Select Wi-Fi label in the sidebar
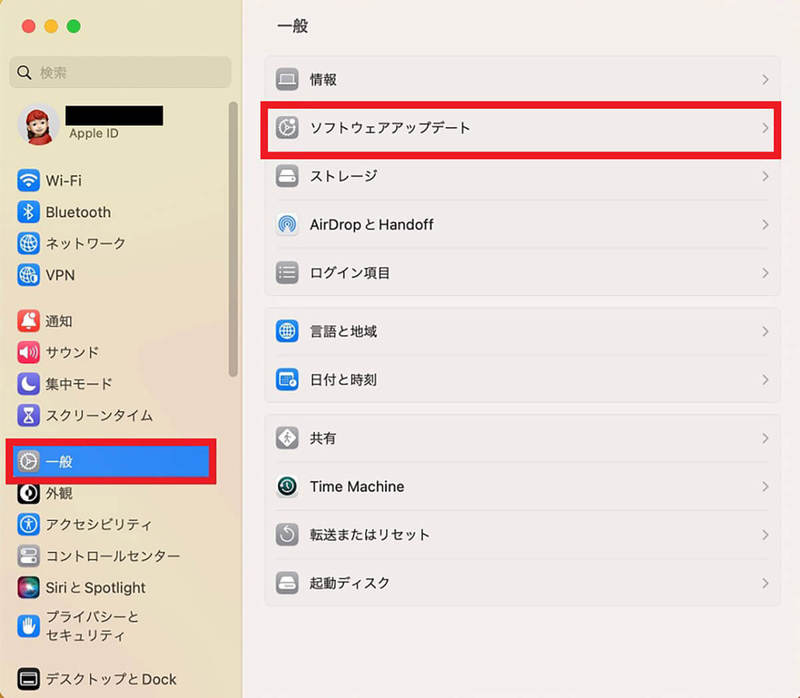This screenshot has height=698, width=800. (64, 181)
